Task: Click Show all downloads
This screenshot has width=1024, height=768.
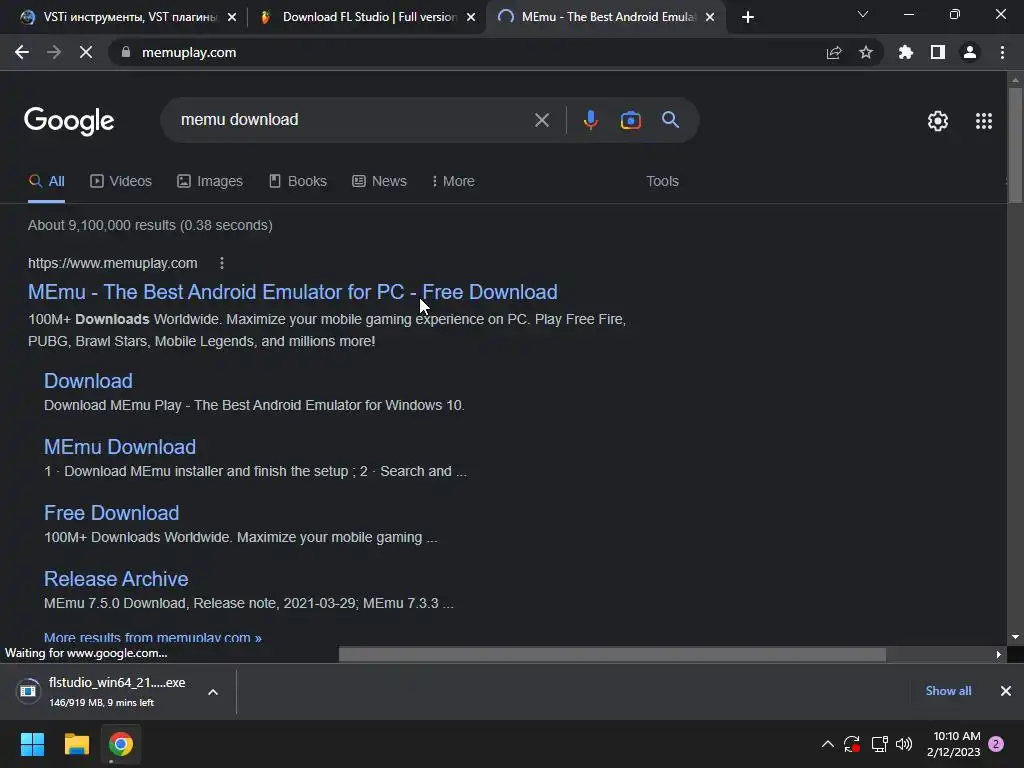Action: (948, 691)
